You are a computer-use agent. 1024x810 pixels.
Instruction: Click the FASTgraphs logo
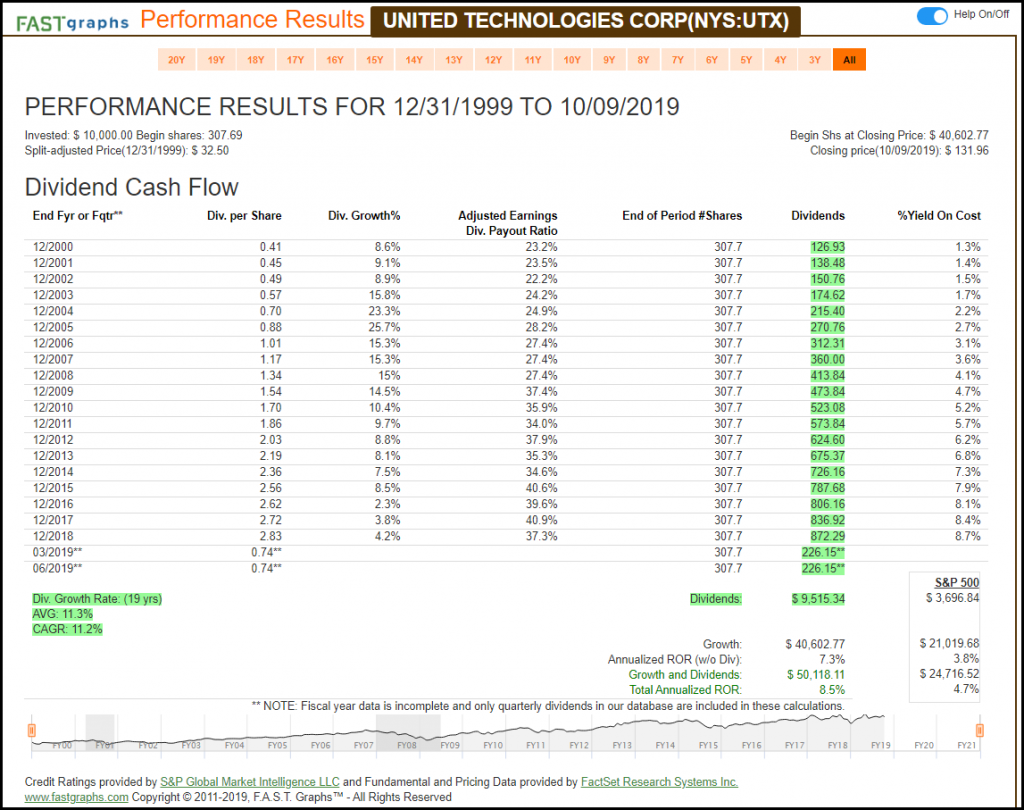point(73,22)
